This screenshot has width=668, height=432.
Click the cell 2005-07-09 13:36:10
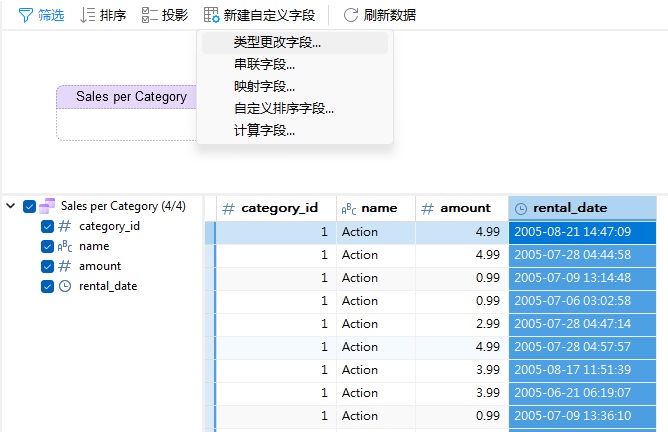click(x=582, y=416)
